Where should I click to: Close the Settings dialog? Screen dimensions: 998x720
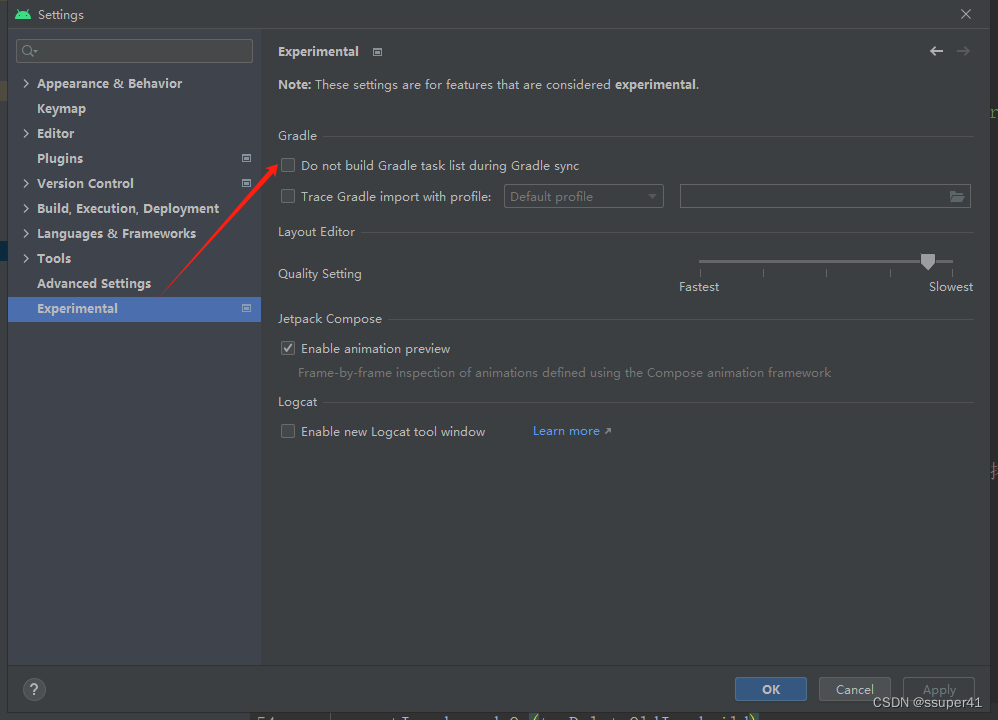[x=966, y=14]
